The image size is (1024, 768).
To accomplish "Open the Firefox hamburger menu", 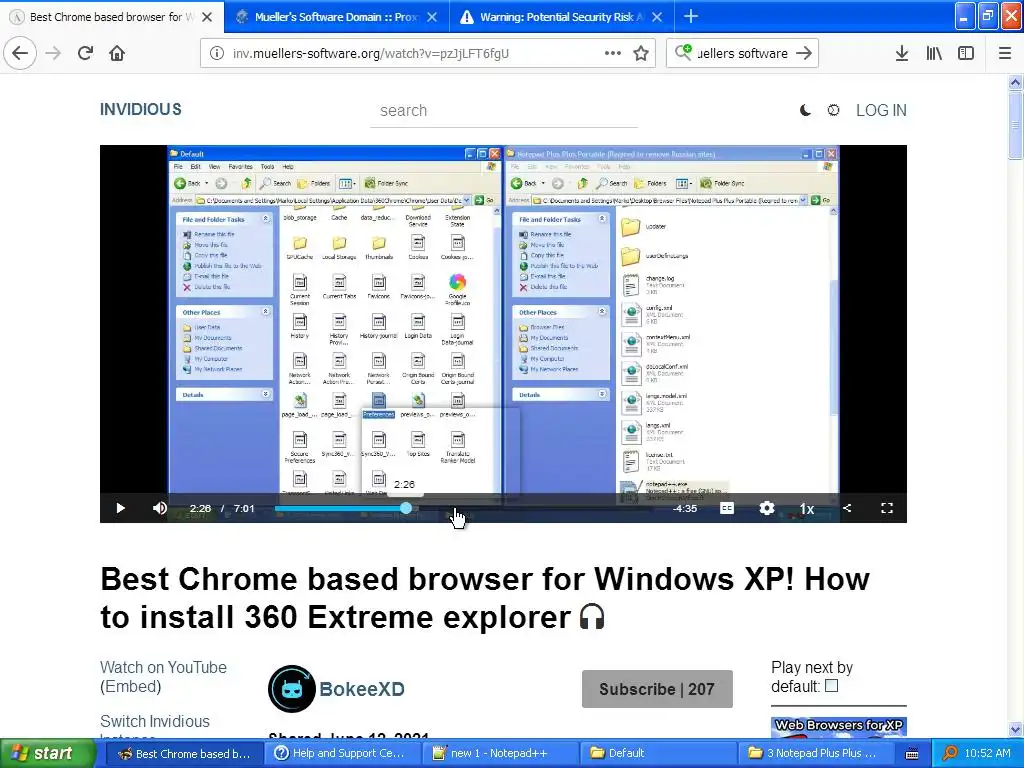I will [1005, 54].
